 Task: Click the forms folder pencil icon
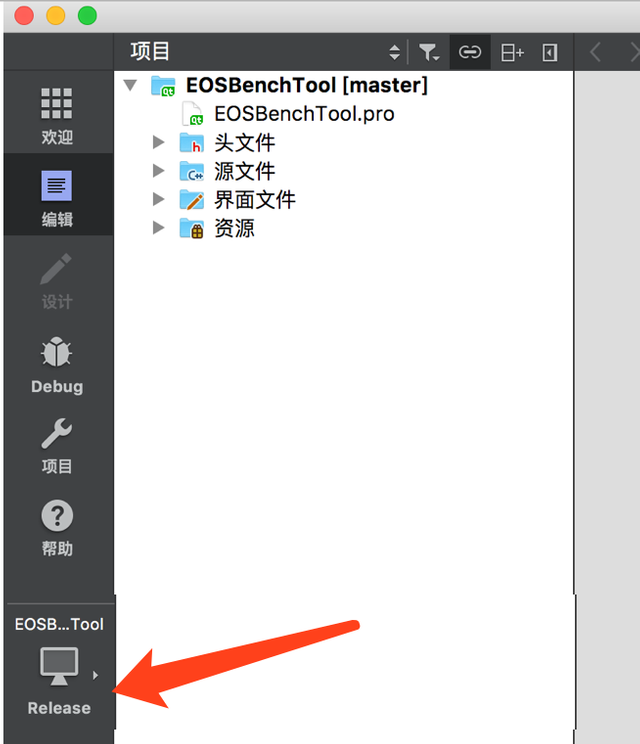(x=192, y=200)
